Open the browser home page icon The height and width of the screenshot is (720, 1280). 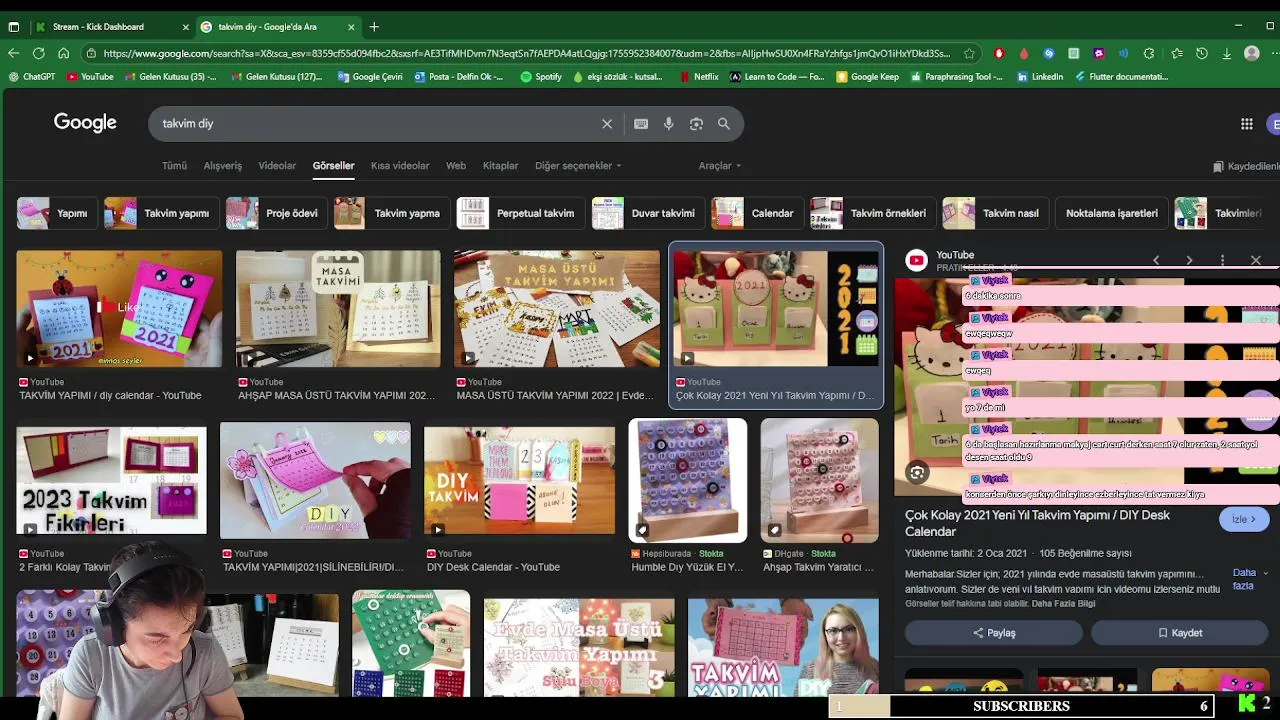(x=63, y=53)
